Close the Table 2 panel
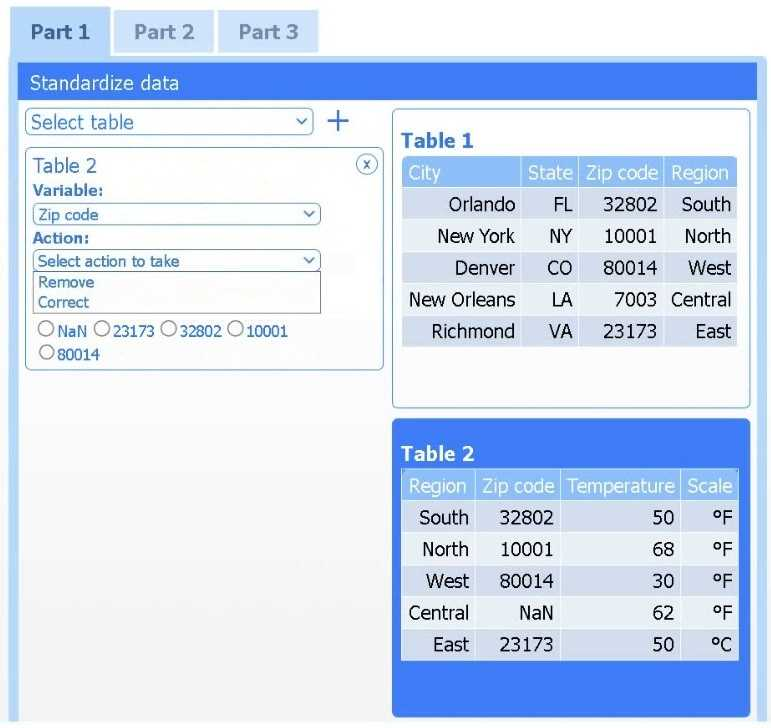Screen dimensions: 771x728 click(367, 164)
